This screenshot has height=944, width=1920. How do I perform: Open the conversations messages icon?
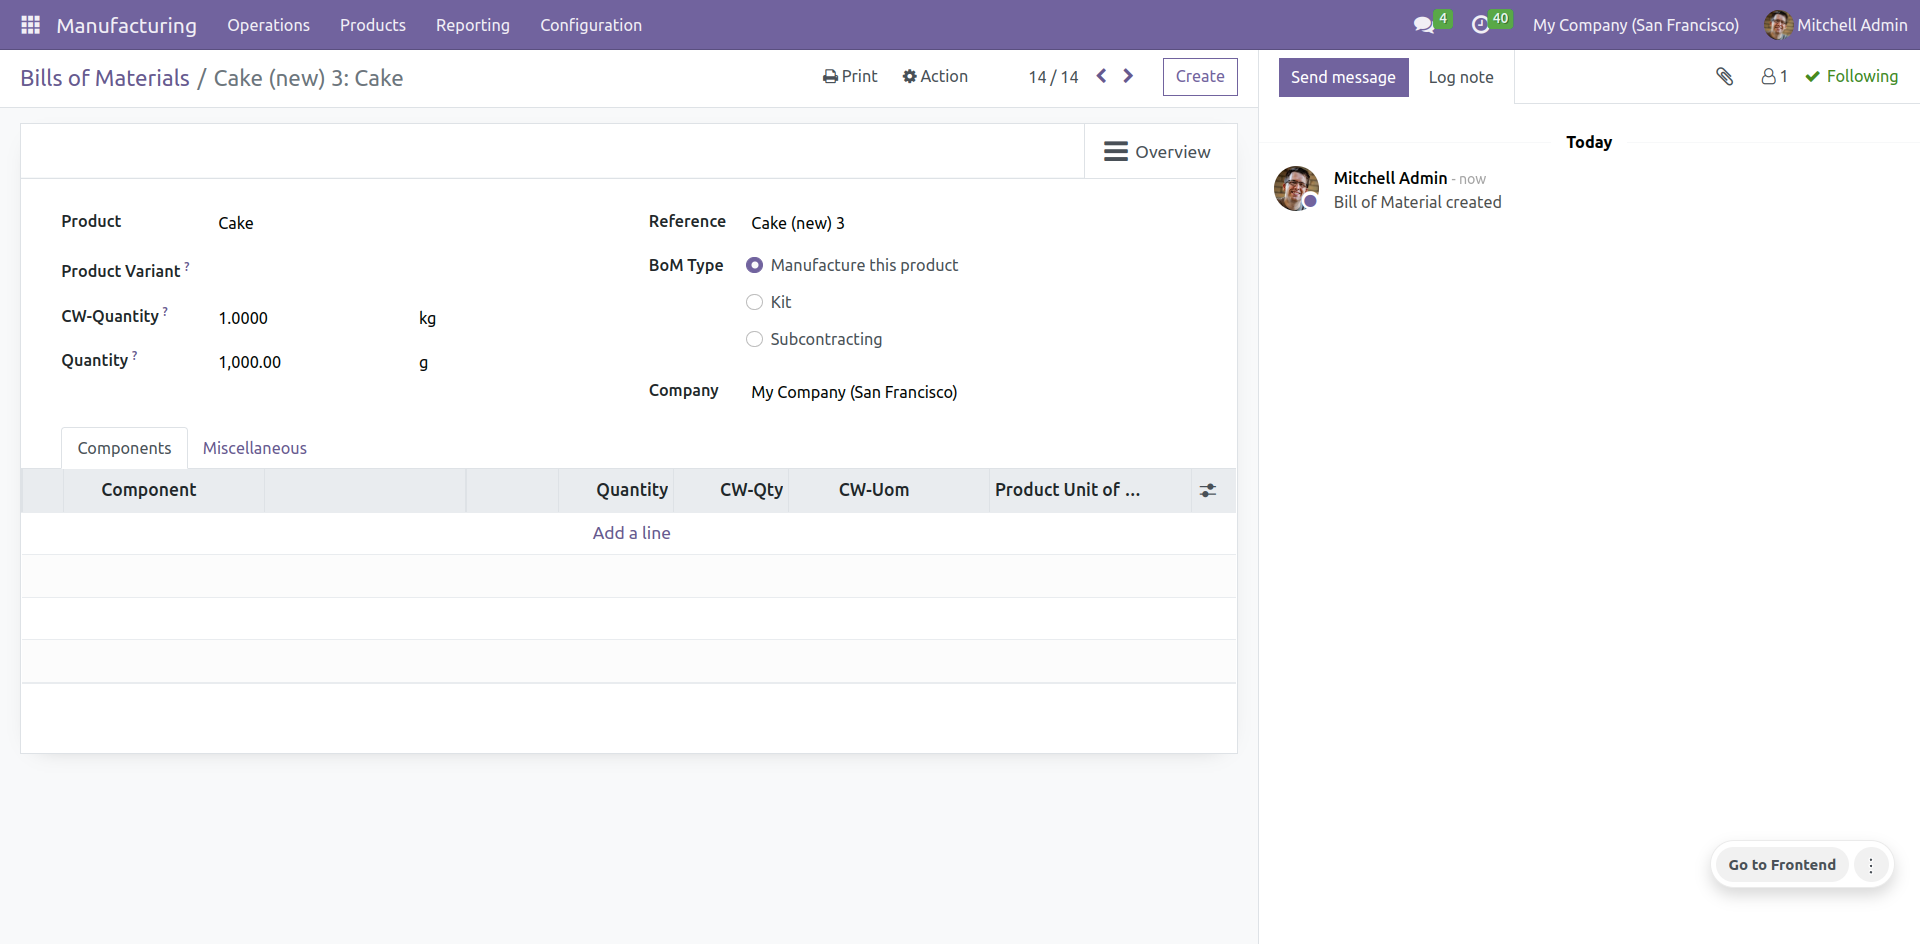(x=1424, y=25)
